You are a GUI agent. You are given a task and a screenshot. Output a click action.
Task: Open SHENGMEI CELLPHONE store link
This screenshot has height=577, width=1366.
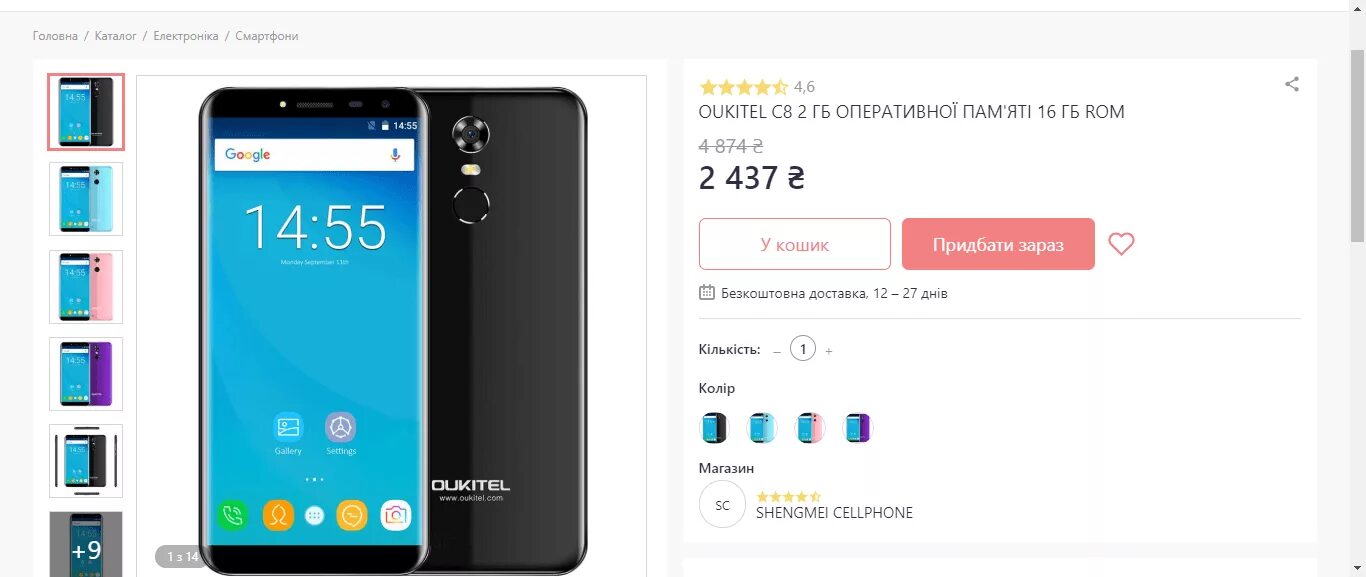coord(834,513)
